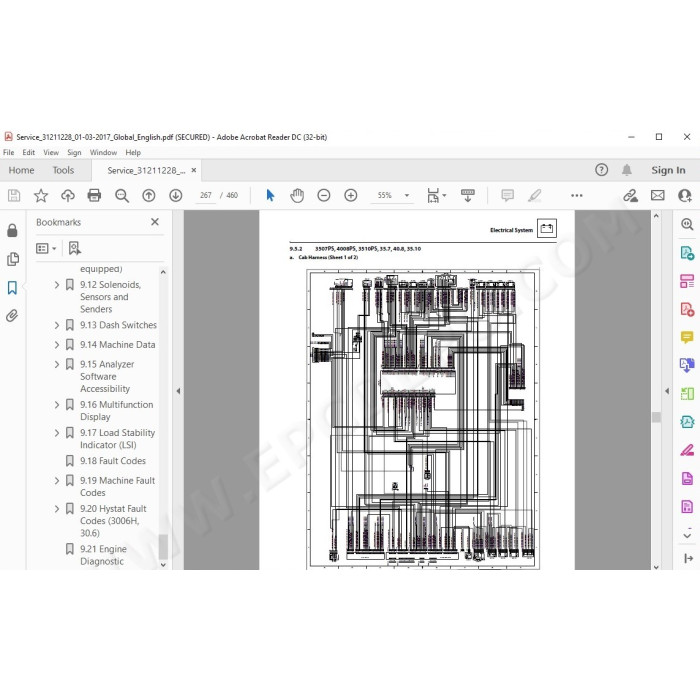Click the scrolling mode icon
Viewport: 700px width, 700px height.
[468, 195]
